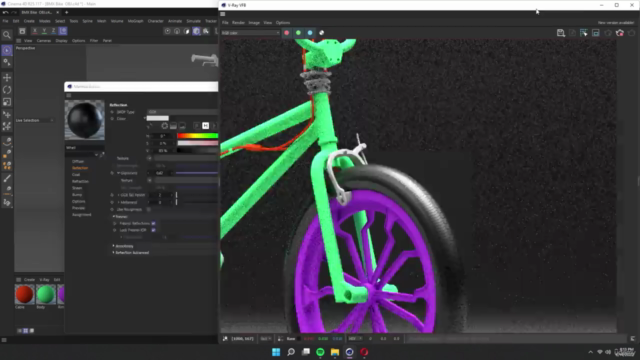
Task: Toggle the coordinate system icon next to Z
Action: (x=63, y=31)
